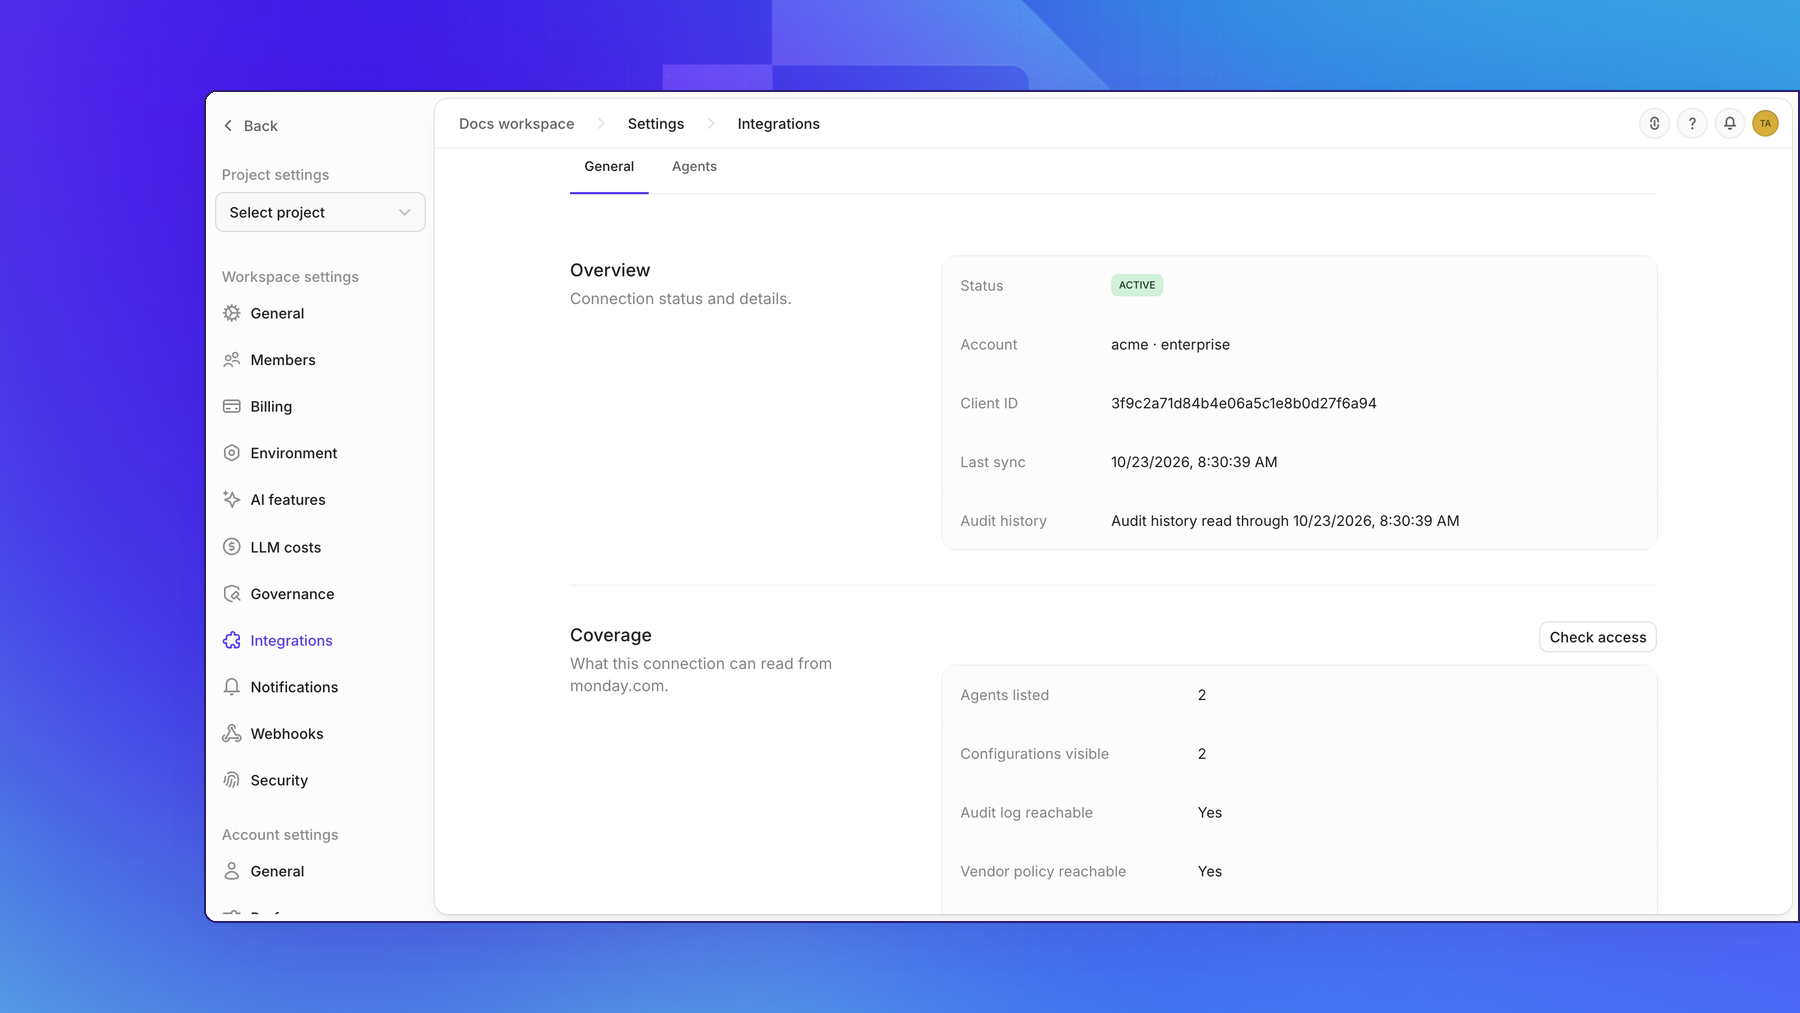Open Security settings
This screenshot has height=1013, width=1800.
click(x=279, y=780)
